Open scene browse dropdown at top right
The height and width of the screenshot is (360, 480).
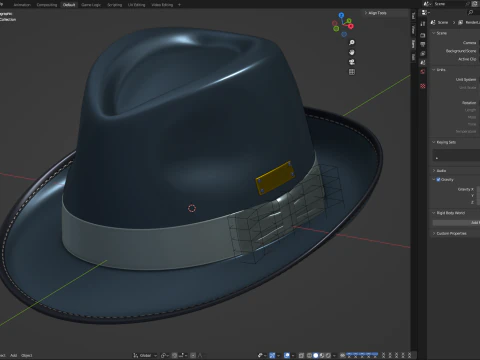tap(427, 4)
